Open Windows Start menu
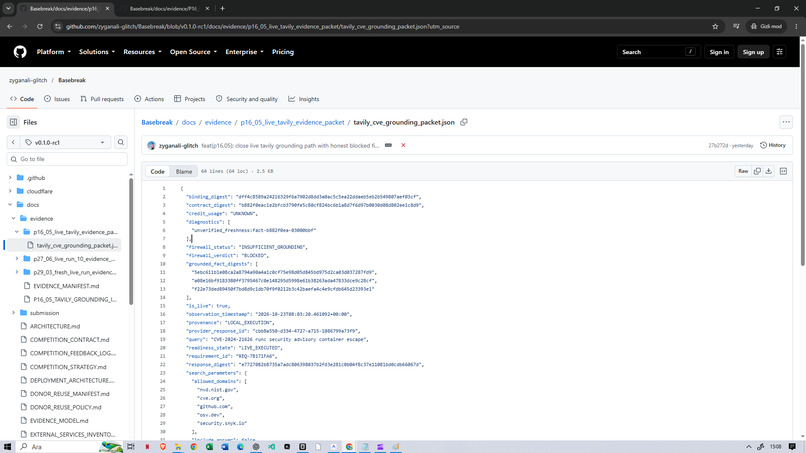The height and width of the screenshot is (453, 806). point(7,447)
